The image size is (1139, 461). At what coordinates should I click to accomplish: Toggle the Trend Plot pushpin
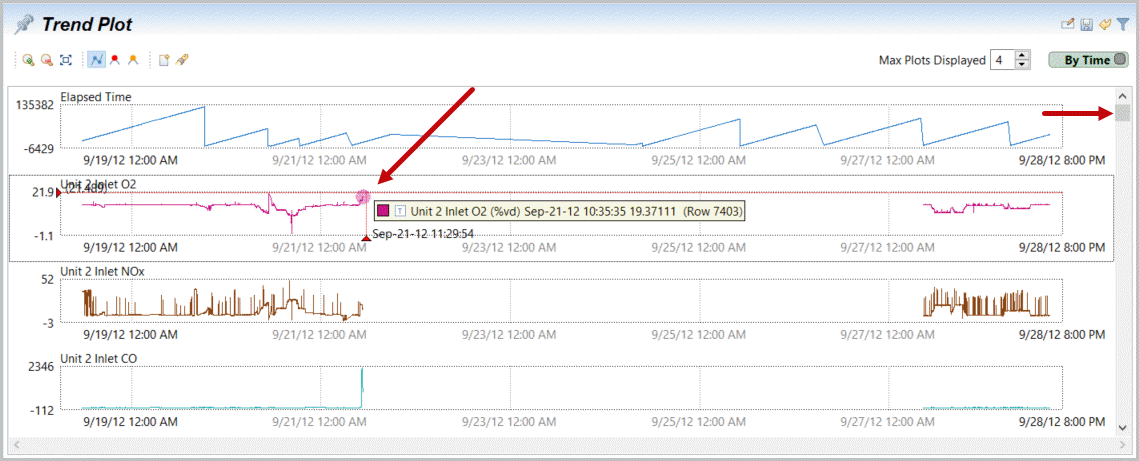pyautogui.click(x=24, y=24)
